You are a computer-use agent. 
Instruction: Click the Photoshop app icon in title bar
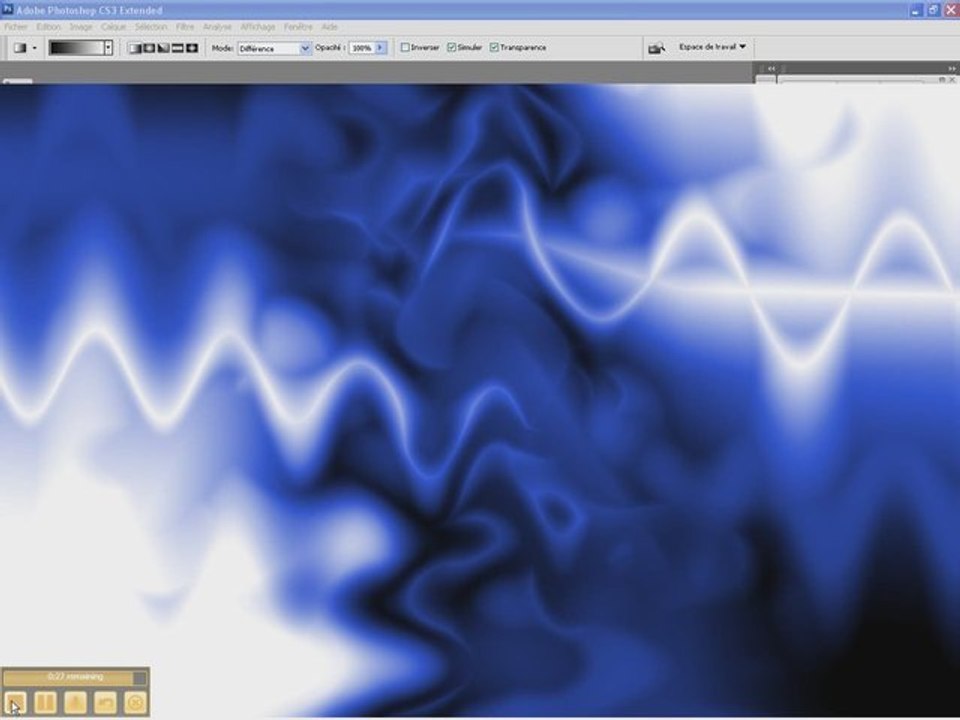[8, 9]
